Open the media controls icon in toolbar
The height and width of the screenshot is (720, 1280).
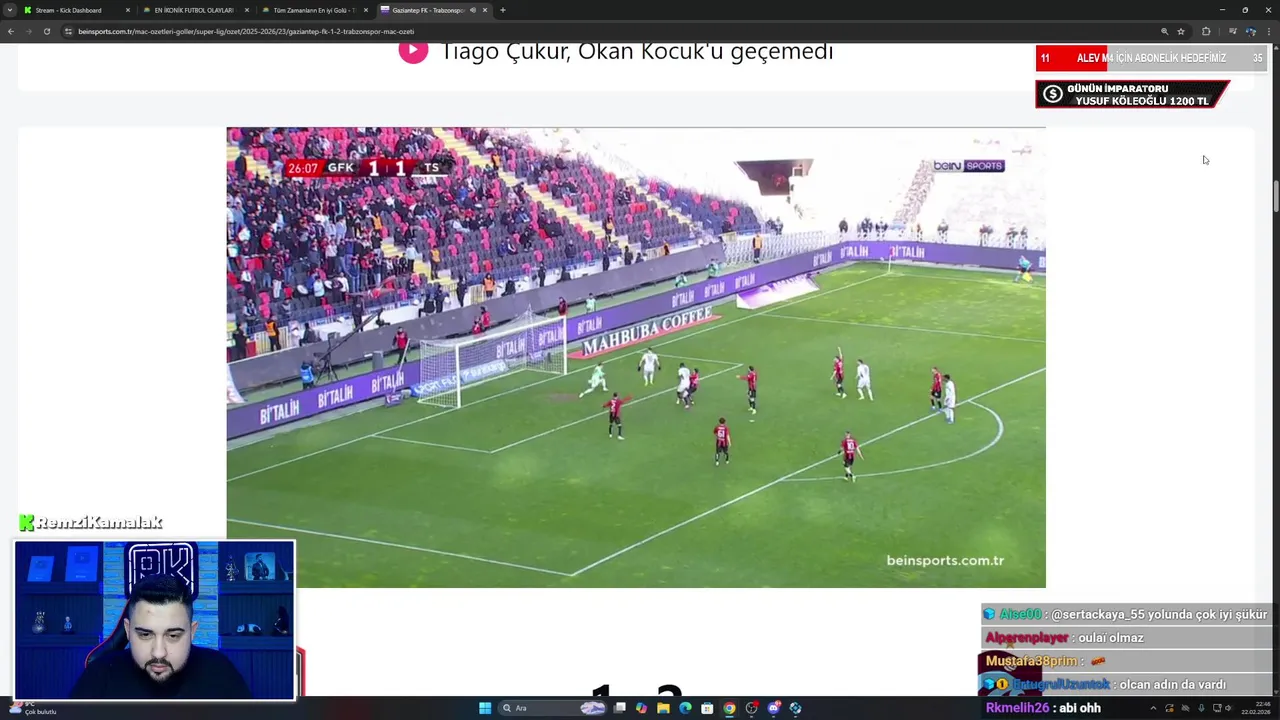pyautogui.click(x=1232, y=31)
